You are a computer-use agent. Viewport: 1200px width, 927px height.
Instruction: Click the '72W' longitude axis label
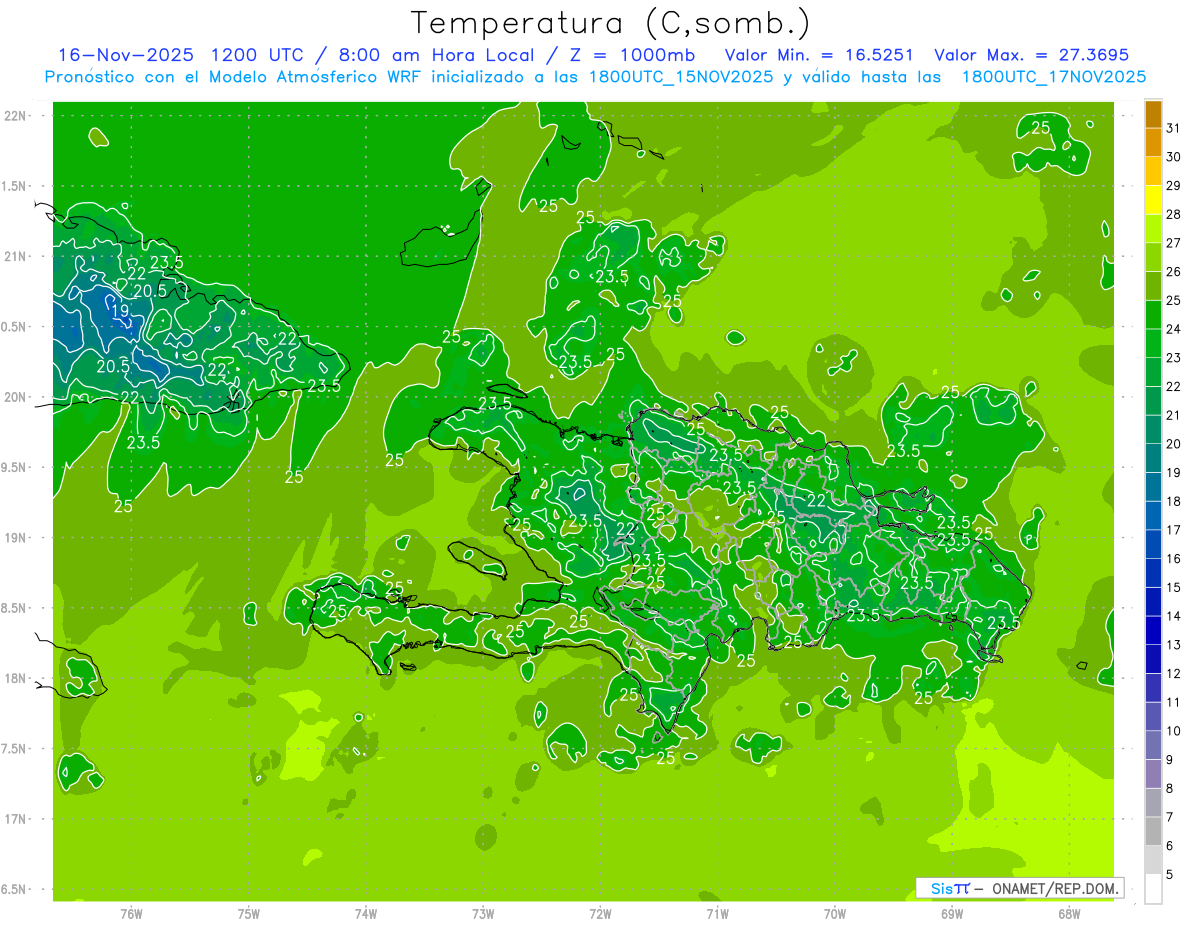[x=601, y=913]
